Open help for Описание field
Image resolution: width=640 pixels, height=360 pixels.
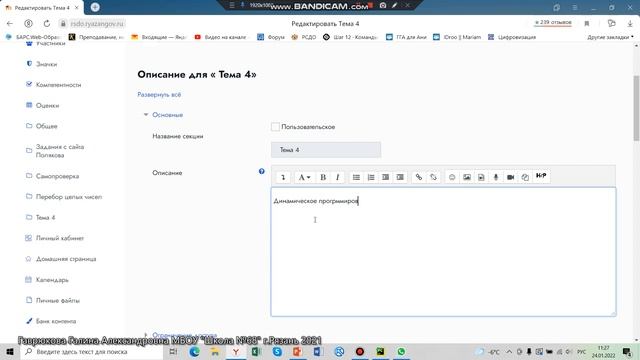[x=262, y=171]
